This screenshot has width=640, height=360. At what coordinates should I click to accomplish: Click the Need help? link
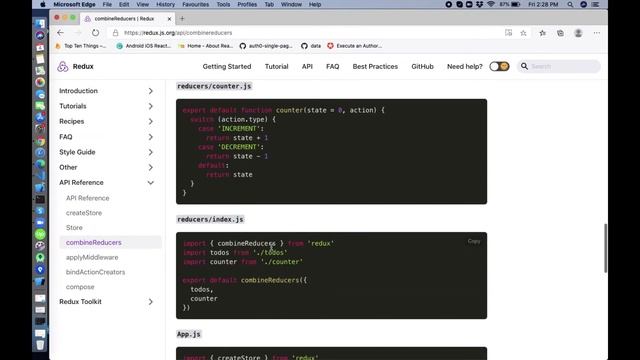[x=464, y=67]
